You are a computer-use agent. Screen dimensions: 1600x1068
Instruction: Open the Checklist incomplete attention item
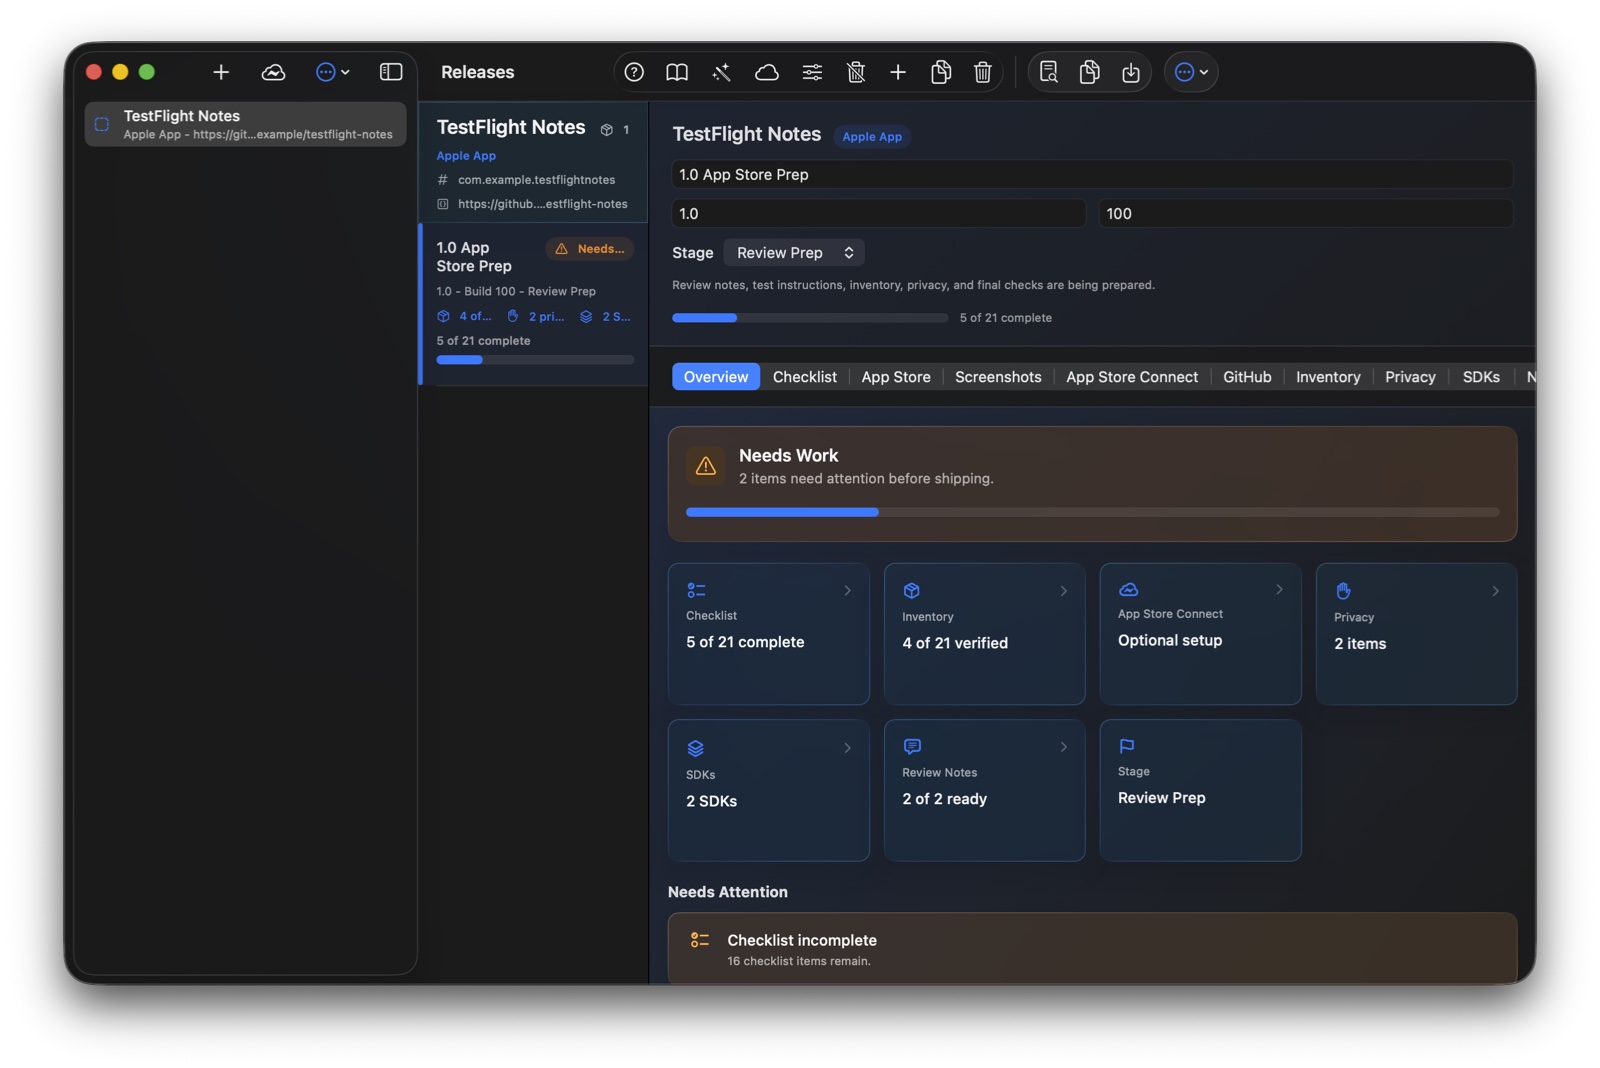(x=1092, y=948)
